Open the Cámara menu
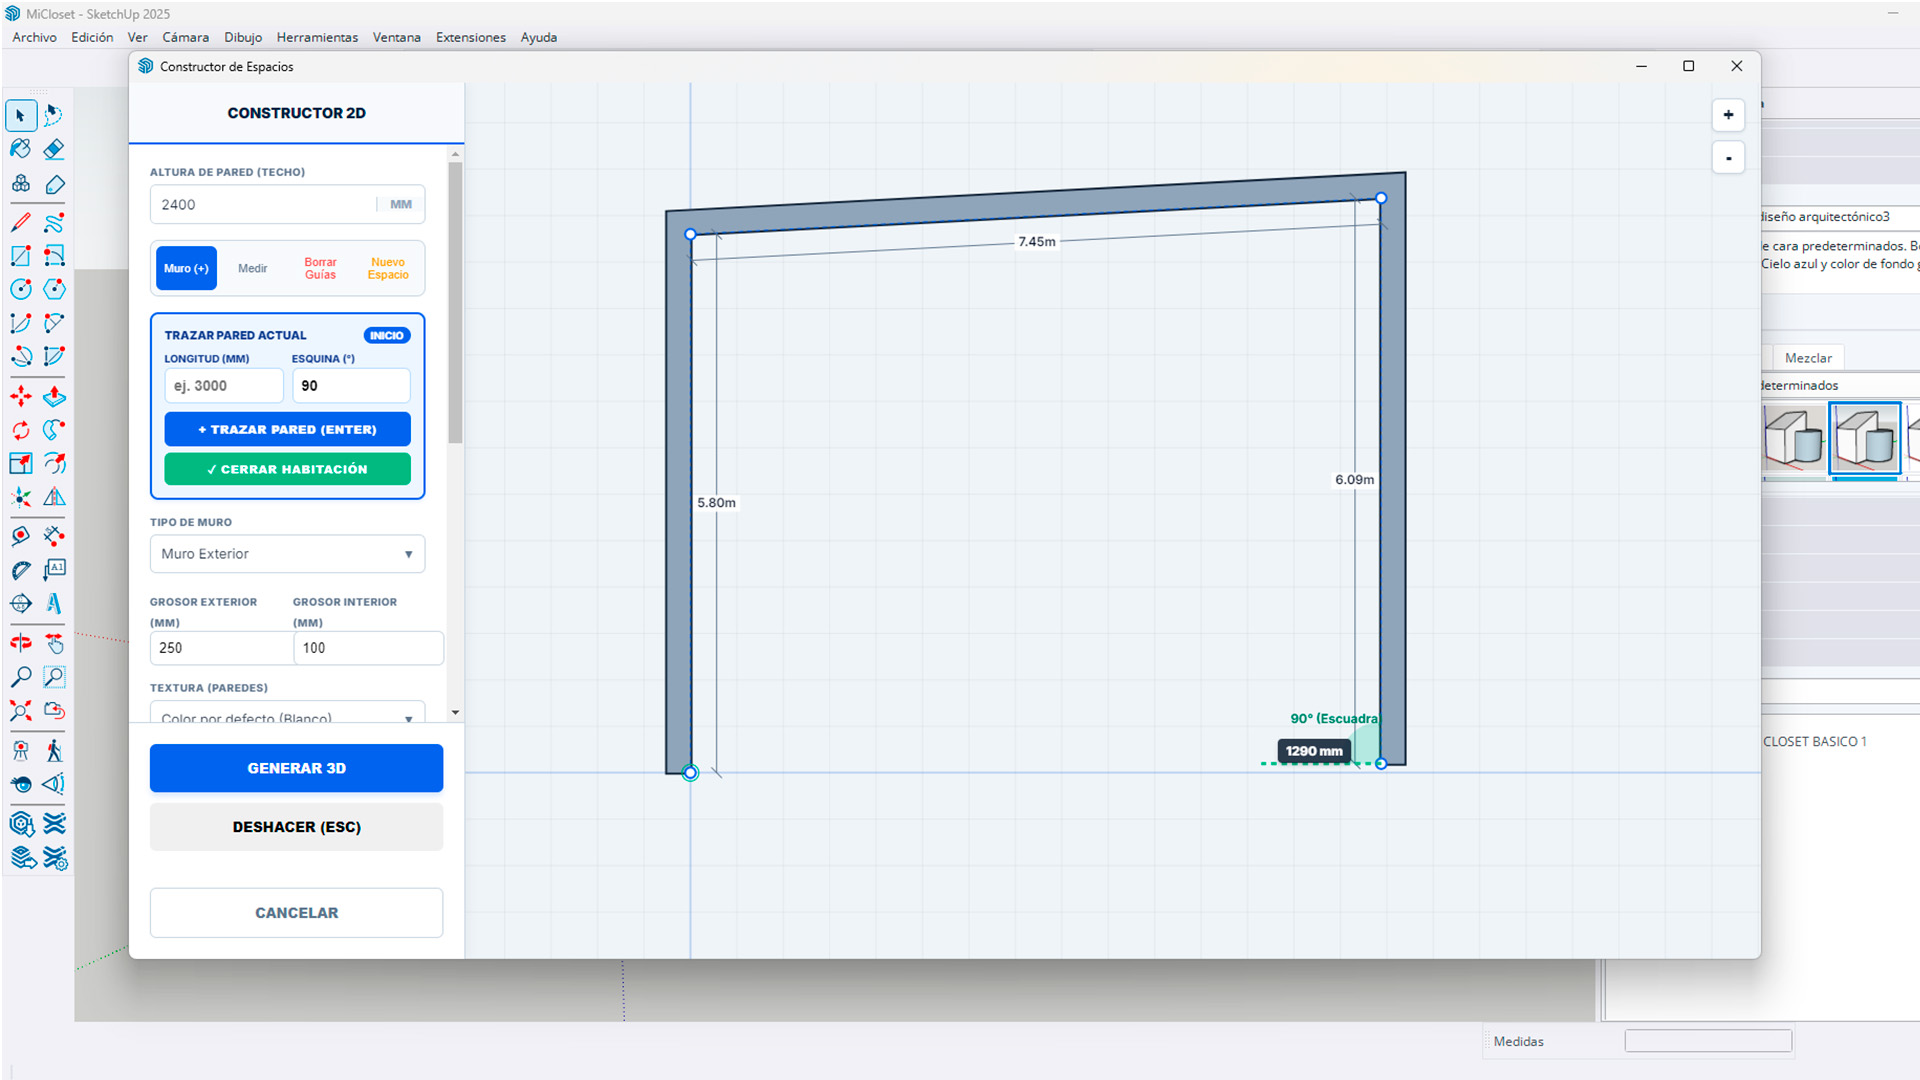The image size is (1920, 1080). [x=186, y=37]
